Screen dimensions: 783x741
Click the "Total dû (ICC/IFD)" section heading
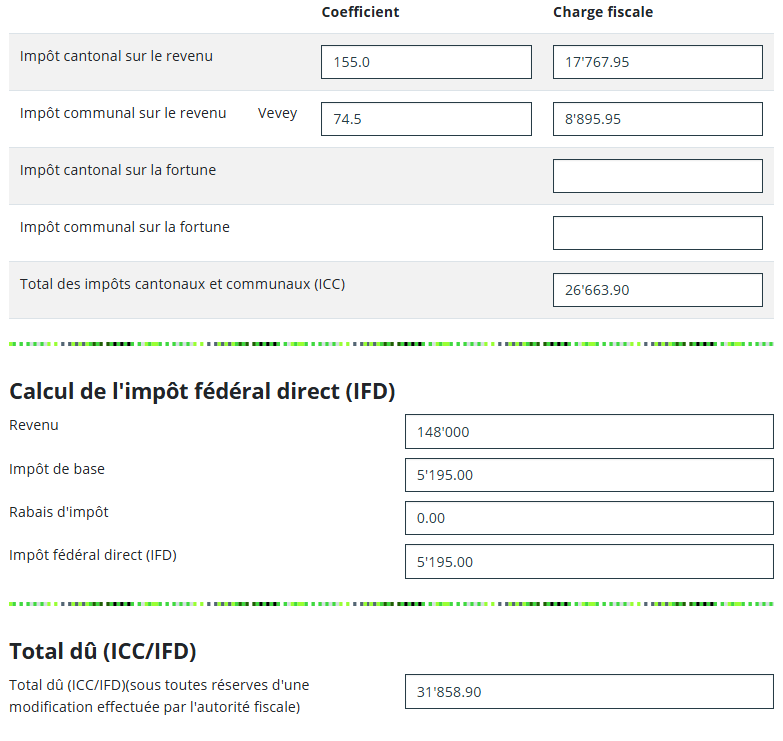(x=103, y=652)
